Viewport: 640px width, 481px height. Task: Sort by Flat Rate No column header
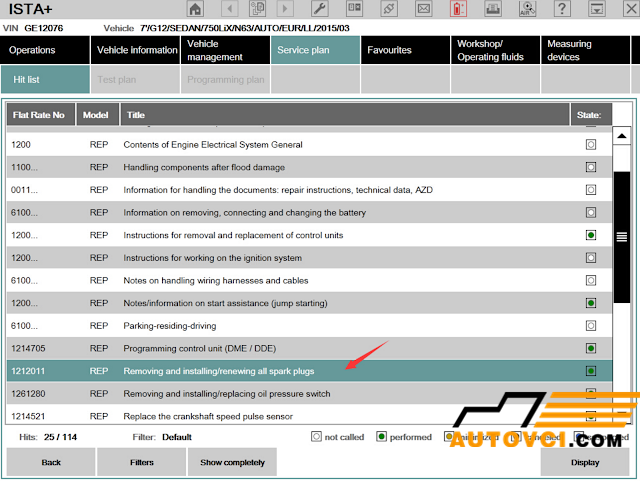41,115
